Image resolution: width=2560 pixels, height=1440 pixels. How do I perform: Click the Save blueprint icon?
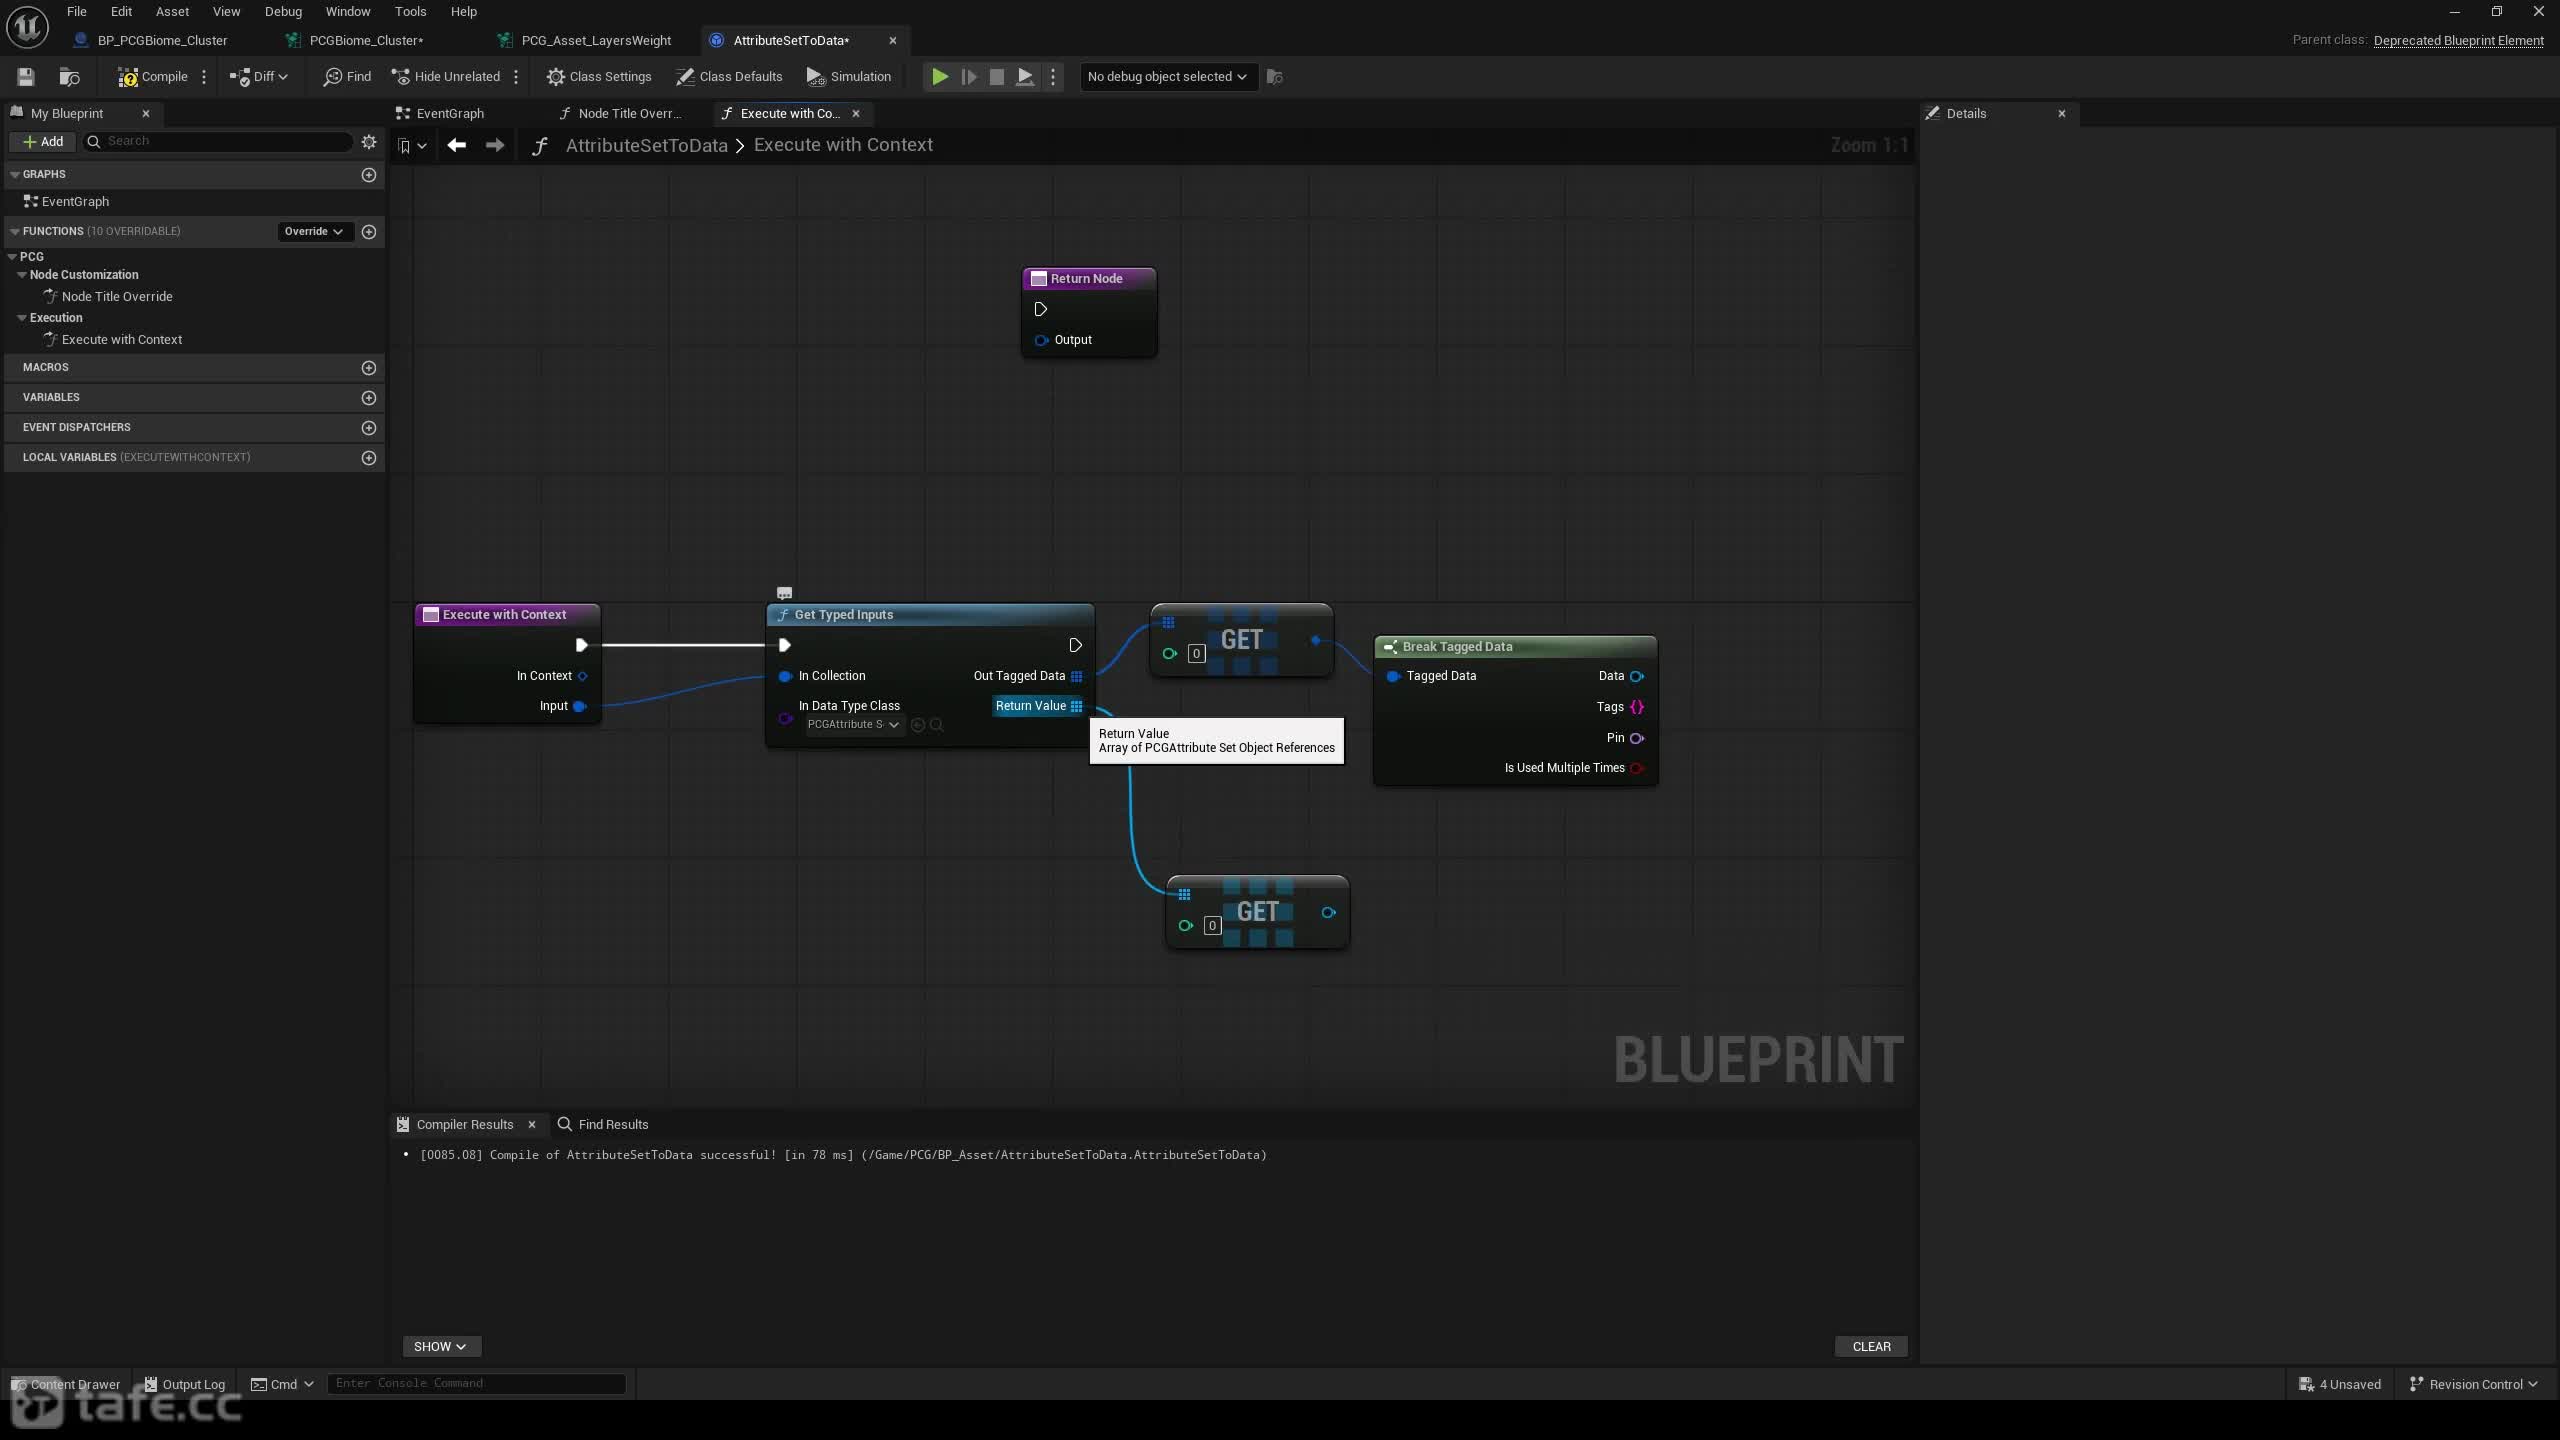point(26,76)
